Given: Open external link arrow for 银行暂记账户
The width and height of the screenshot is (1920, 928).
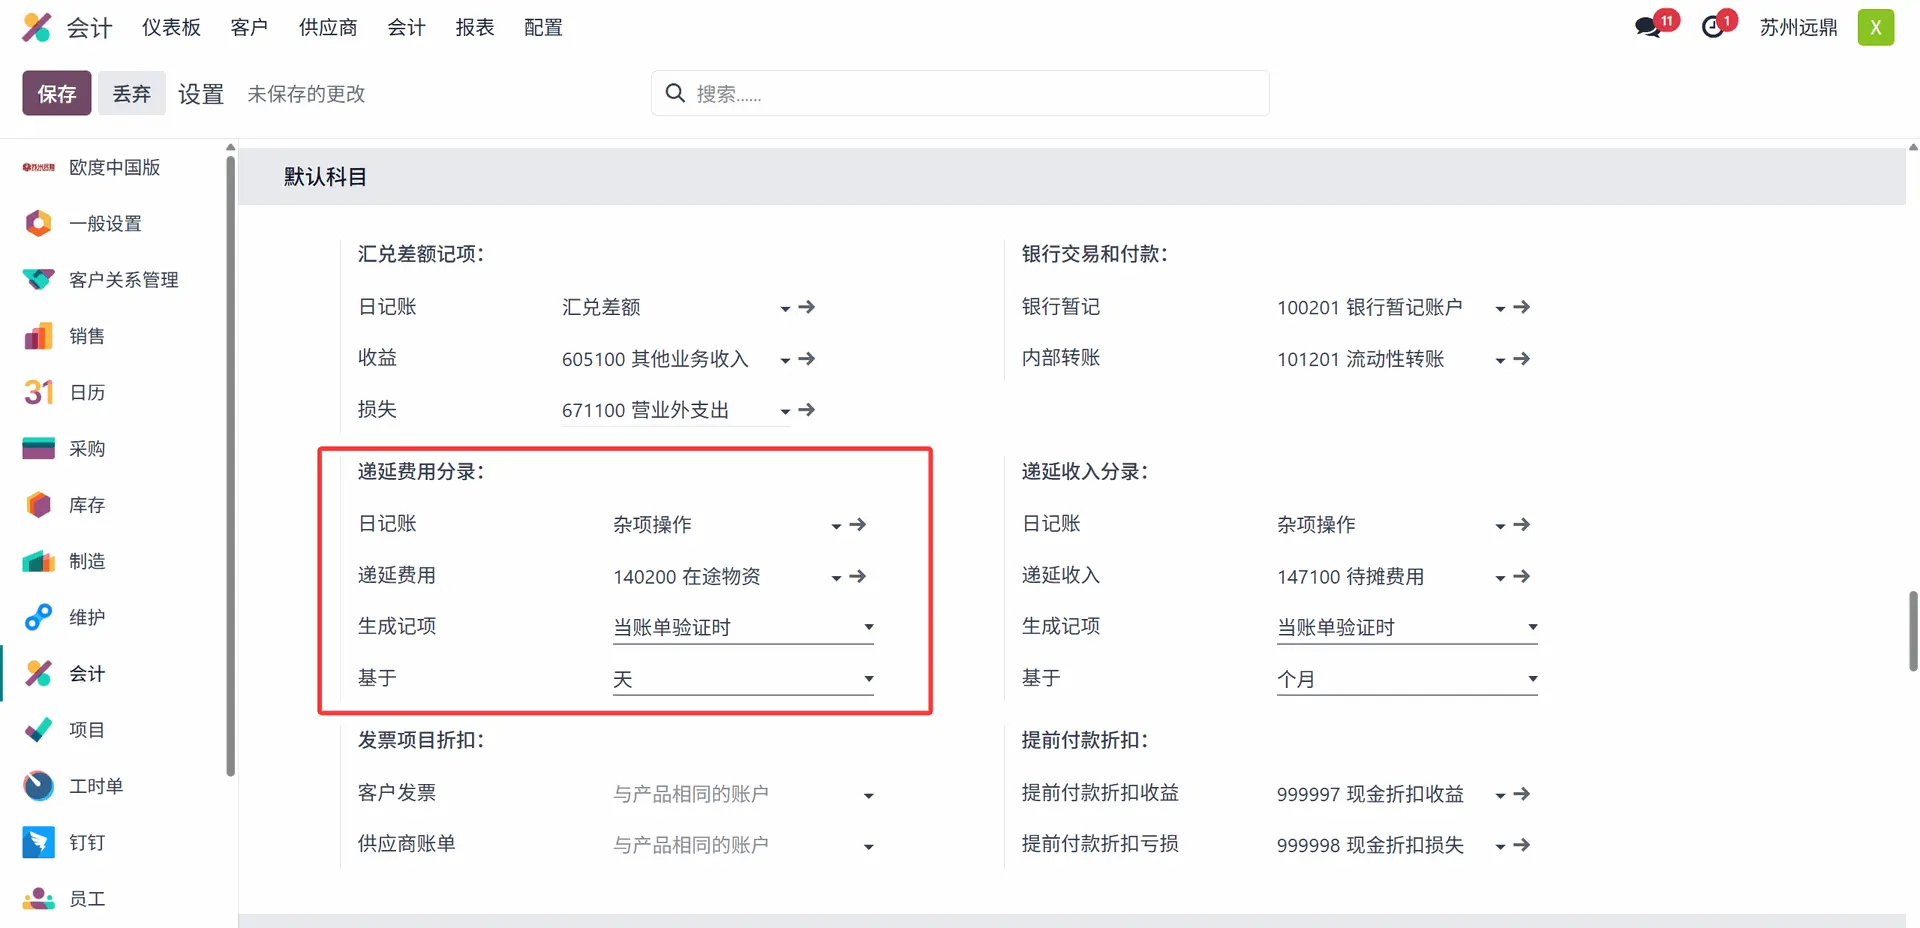Looking at the screenshot, I should 1521,307.
